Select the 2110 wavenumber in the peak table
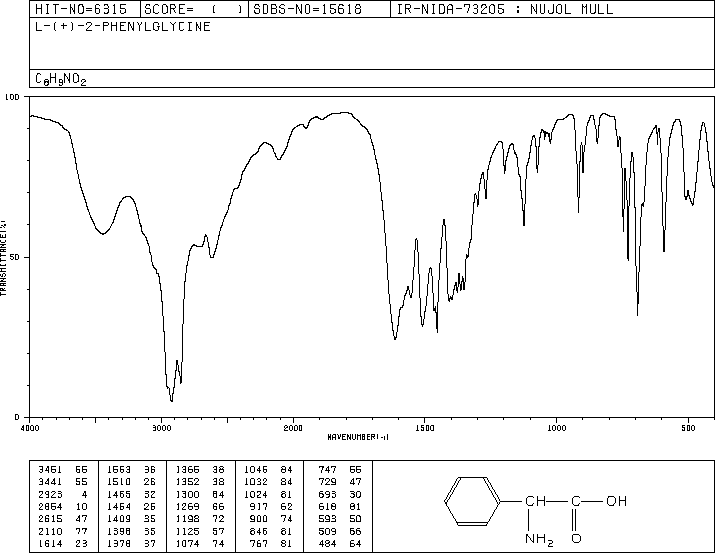 tap(50, 532)
